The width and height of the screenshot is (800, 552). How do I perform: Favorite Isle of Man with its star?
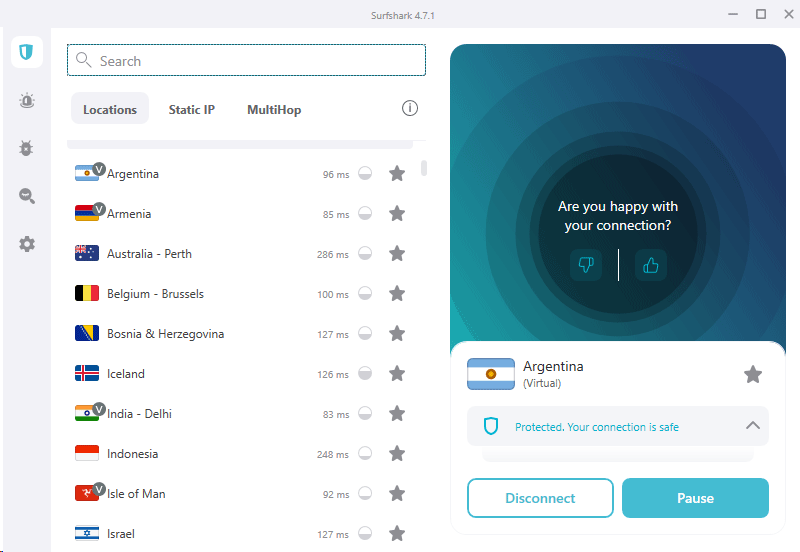pyautogui.click(x=397, y=493)
